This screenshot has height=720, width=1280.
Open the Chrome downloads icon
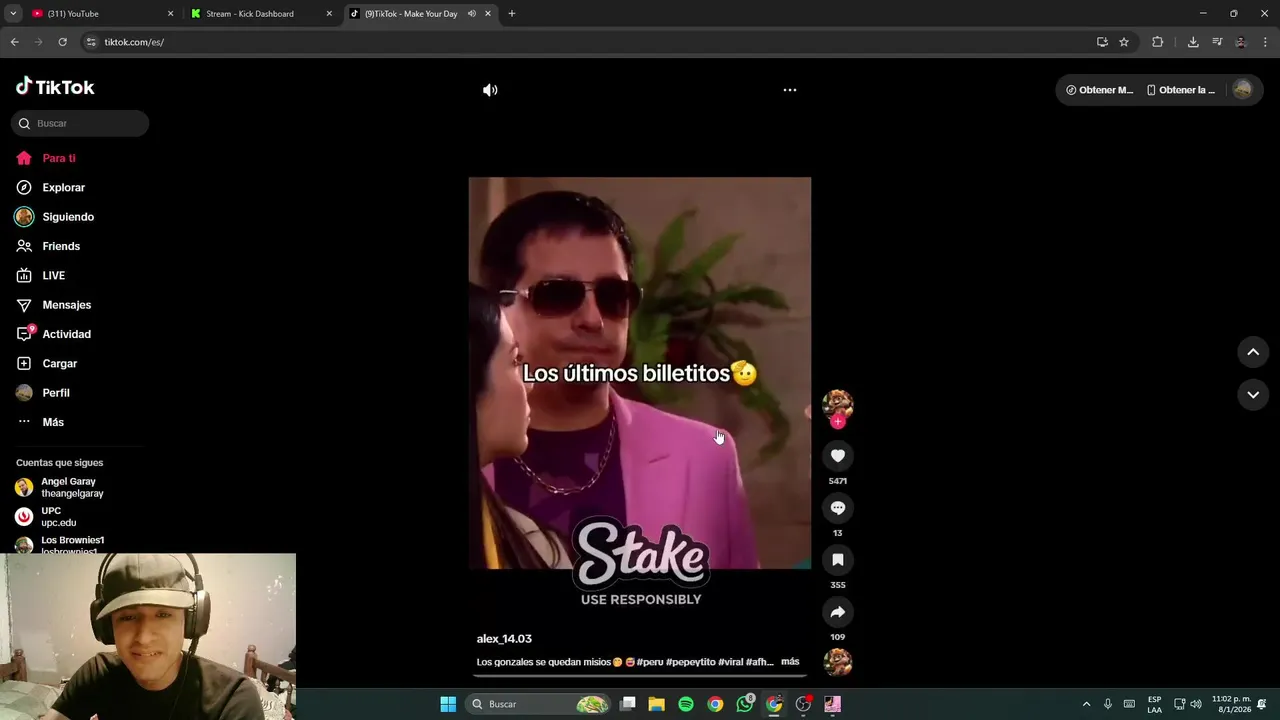1193,42
